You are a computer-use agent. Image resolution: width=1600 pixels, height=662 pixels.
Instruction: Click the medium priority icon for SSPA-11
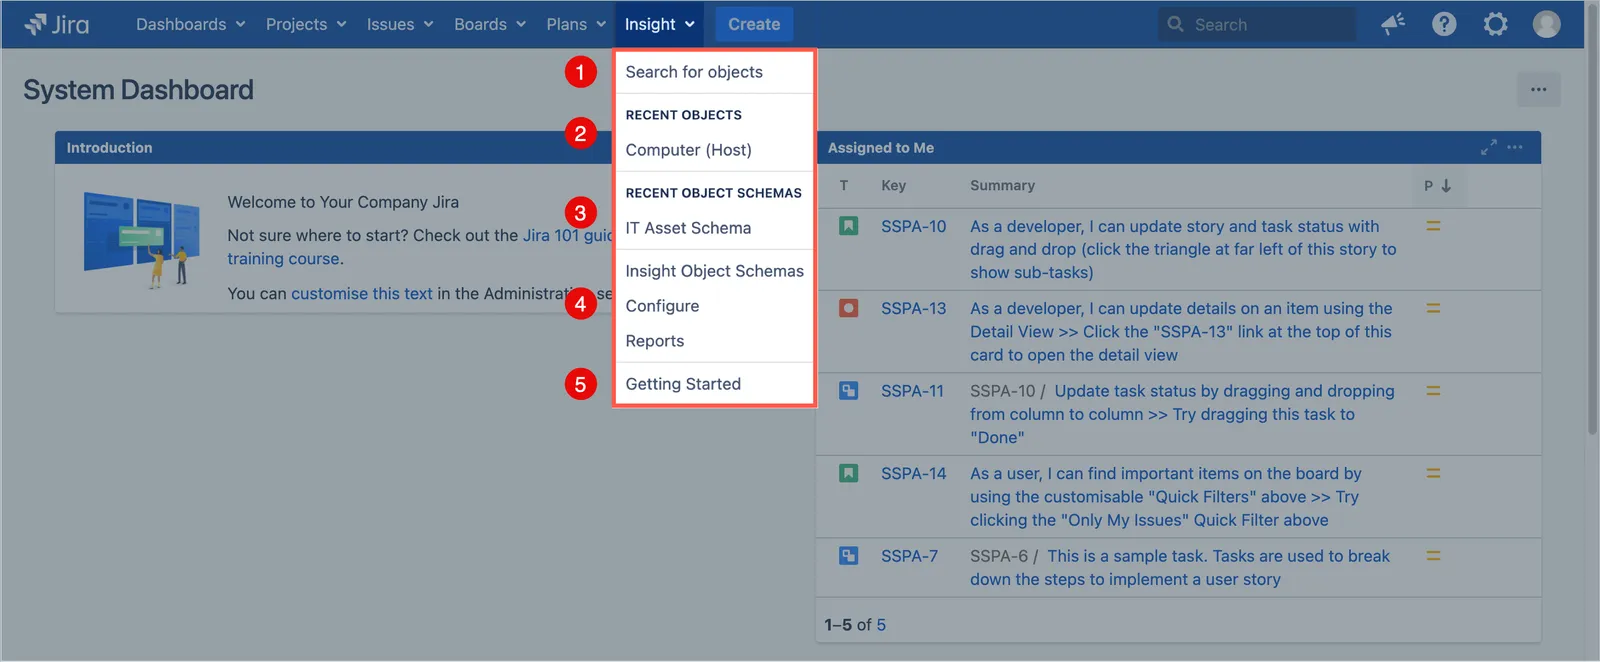pos(1433,391)
